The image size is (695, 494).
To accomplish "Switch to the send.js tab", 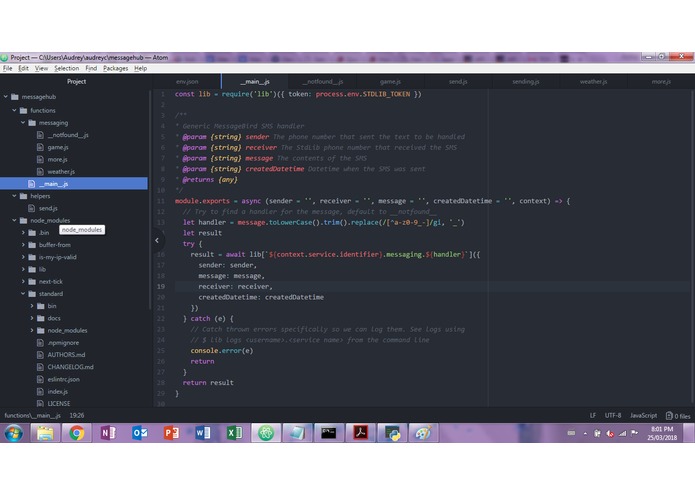I will coord(458,82).
